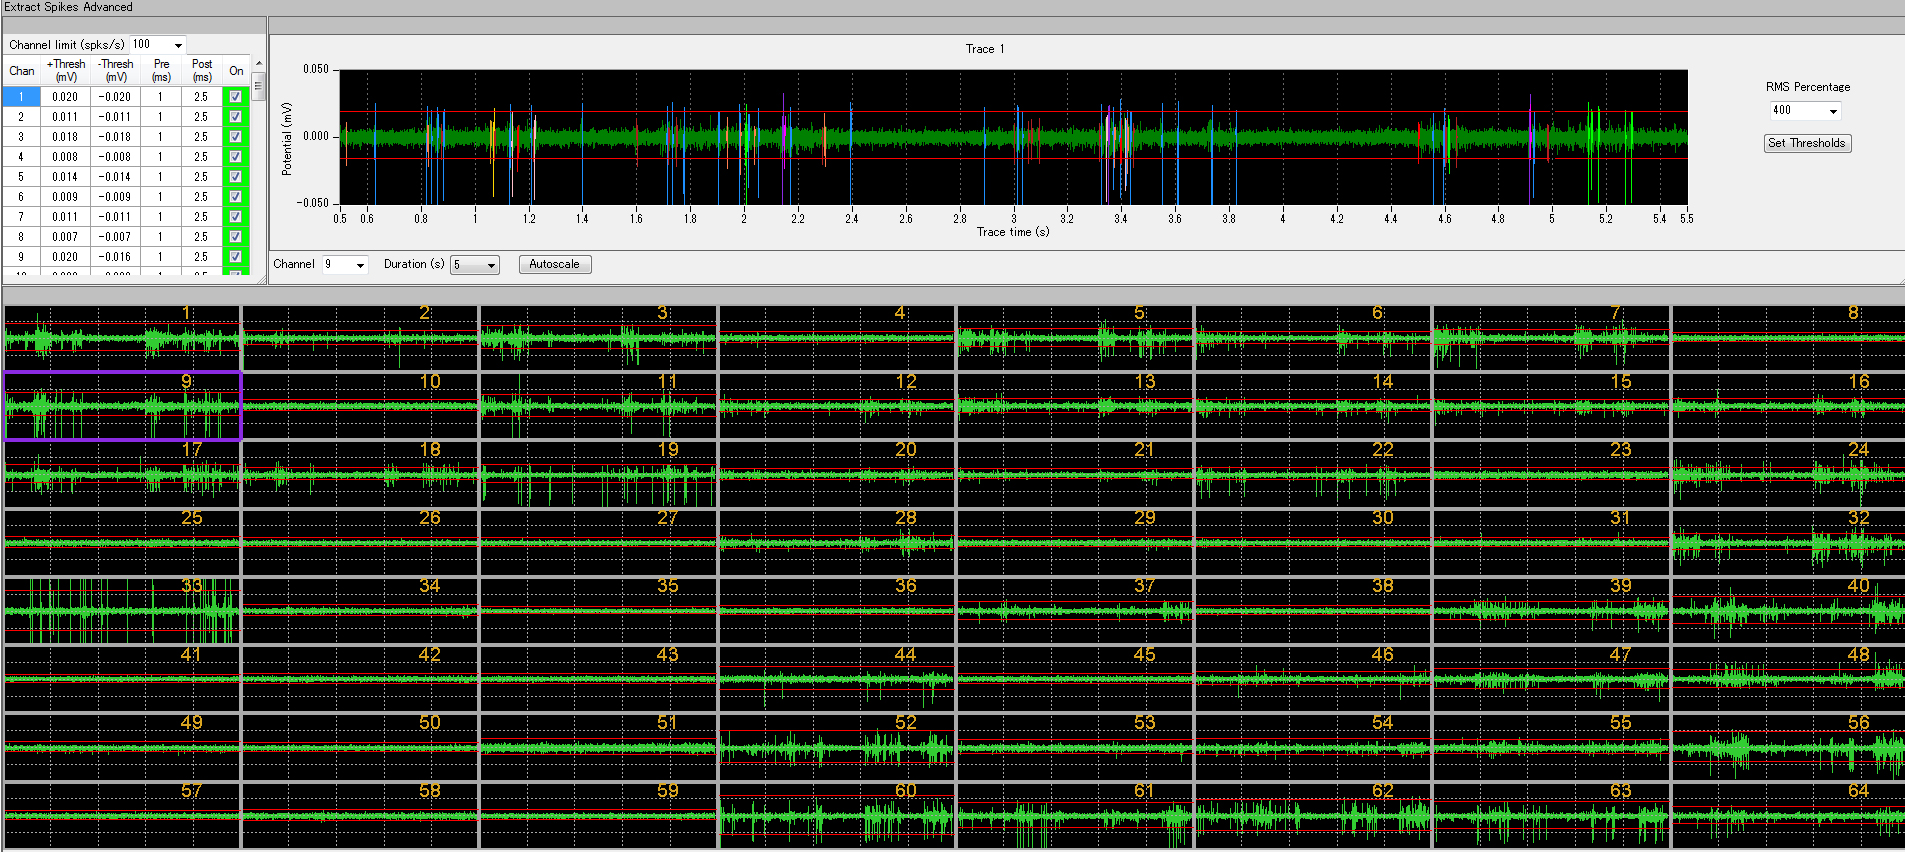Screen dimensions: 1905x852
Task: Click the Post (ms) value for channel 6
Action: [x=201, y=197]
